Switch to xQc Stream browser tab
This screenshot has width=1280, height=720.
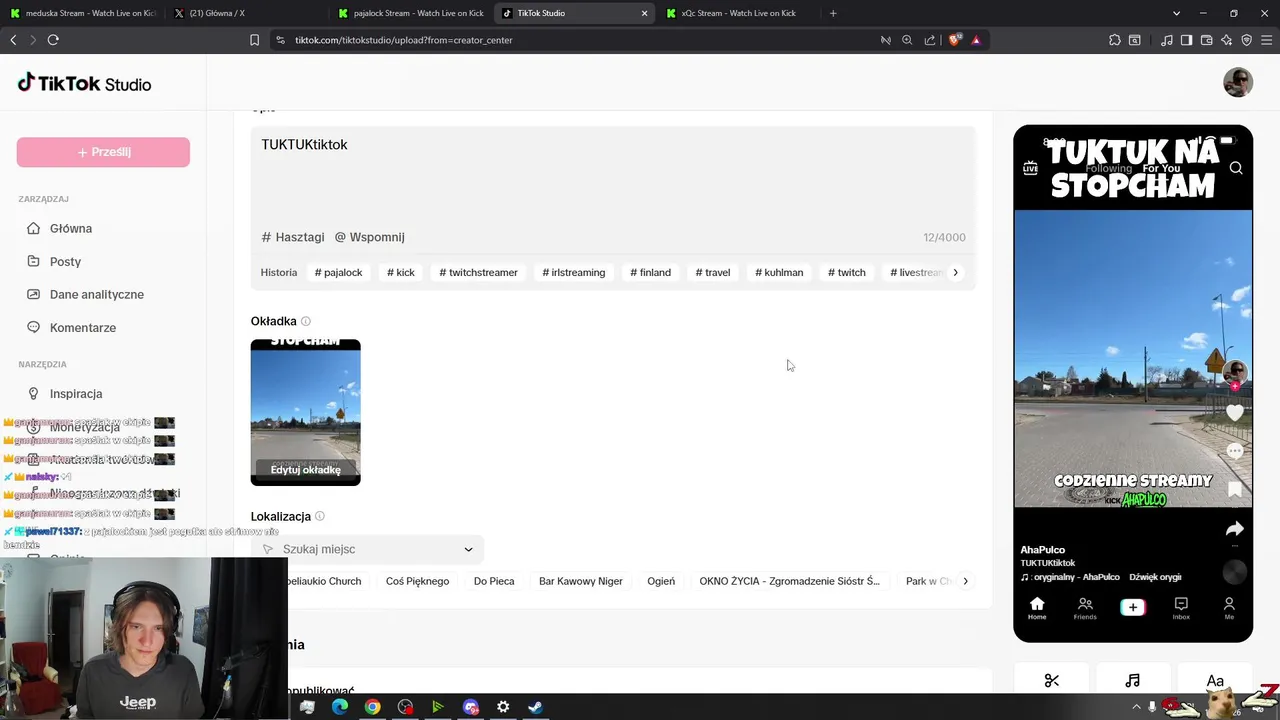point(740,13)
